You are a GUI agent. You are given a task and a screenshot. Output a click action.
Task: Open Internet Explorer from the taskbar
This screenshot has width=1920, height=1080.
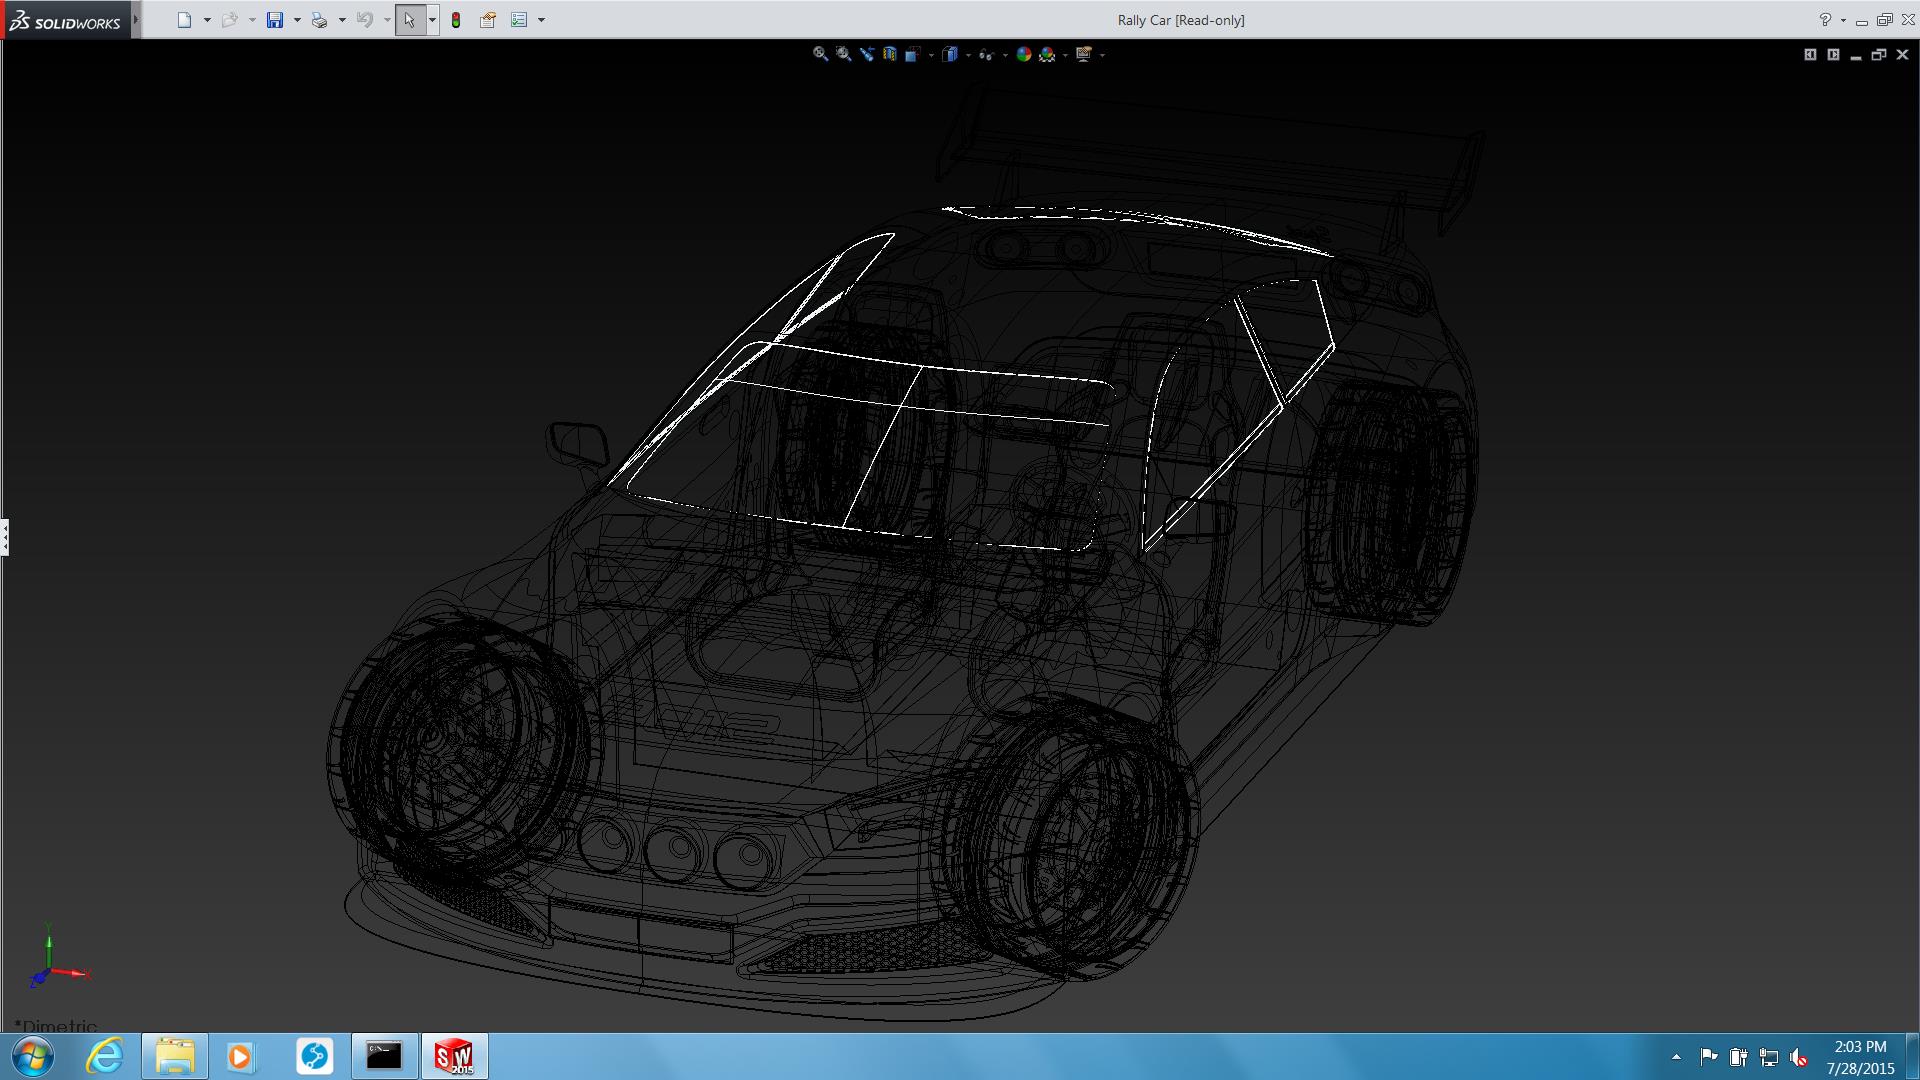tap(105, 1056)
